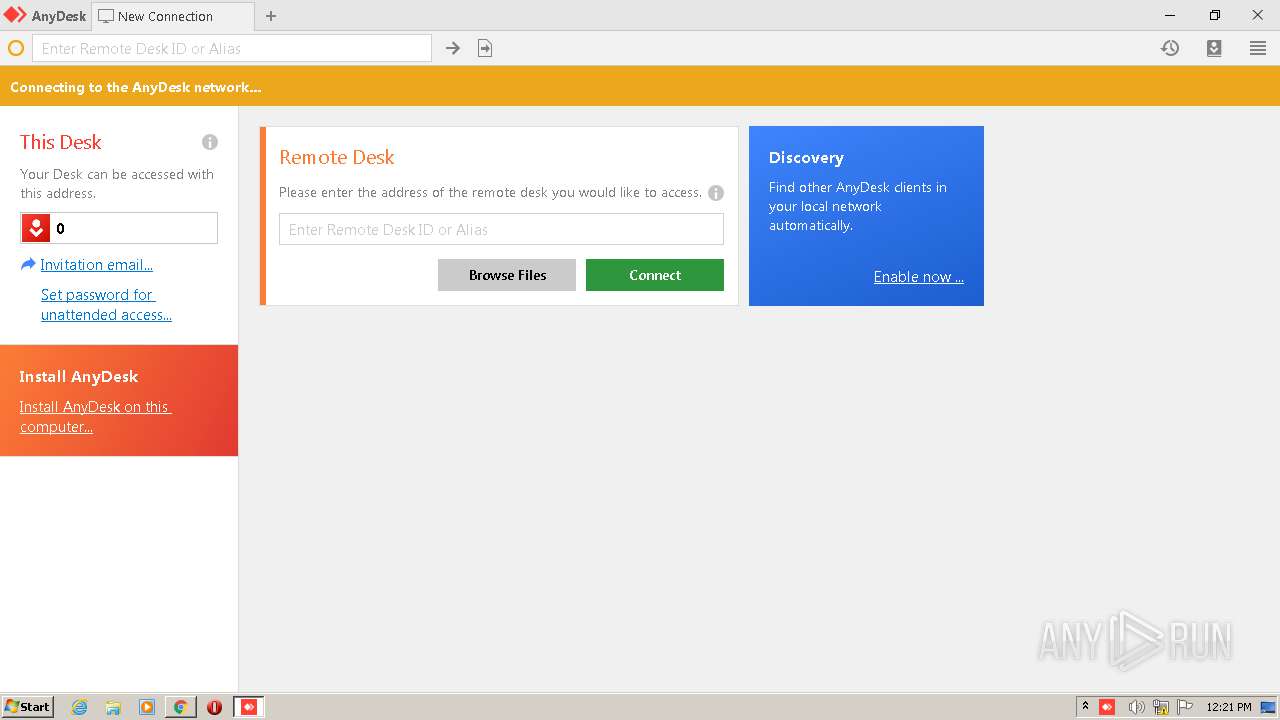Click the taskbar clock 12:21 PM
1280x720 pixels.
pos(1229,707)
